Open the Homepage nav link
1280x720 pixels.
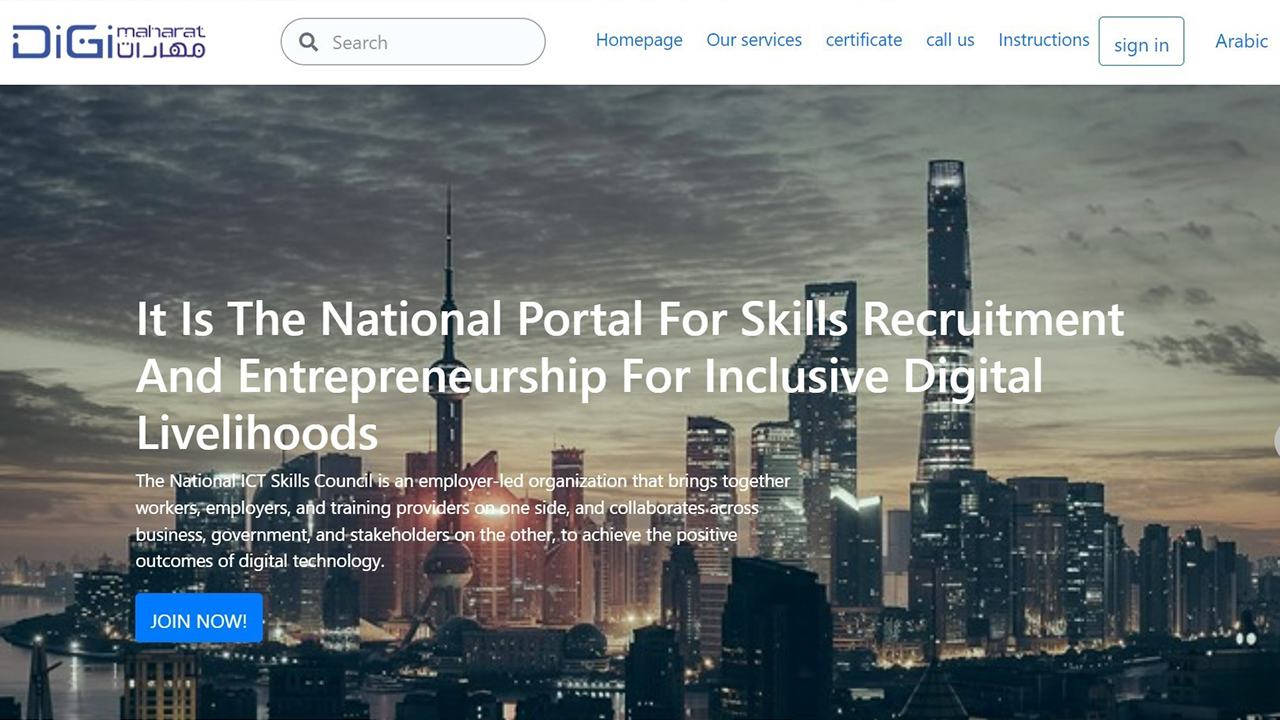pos(639,40)
